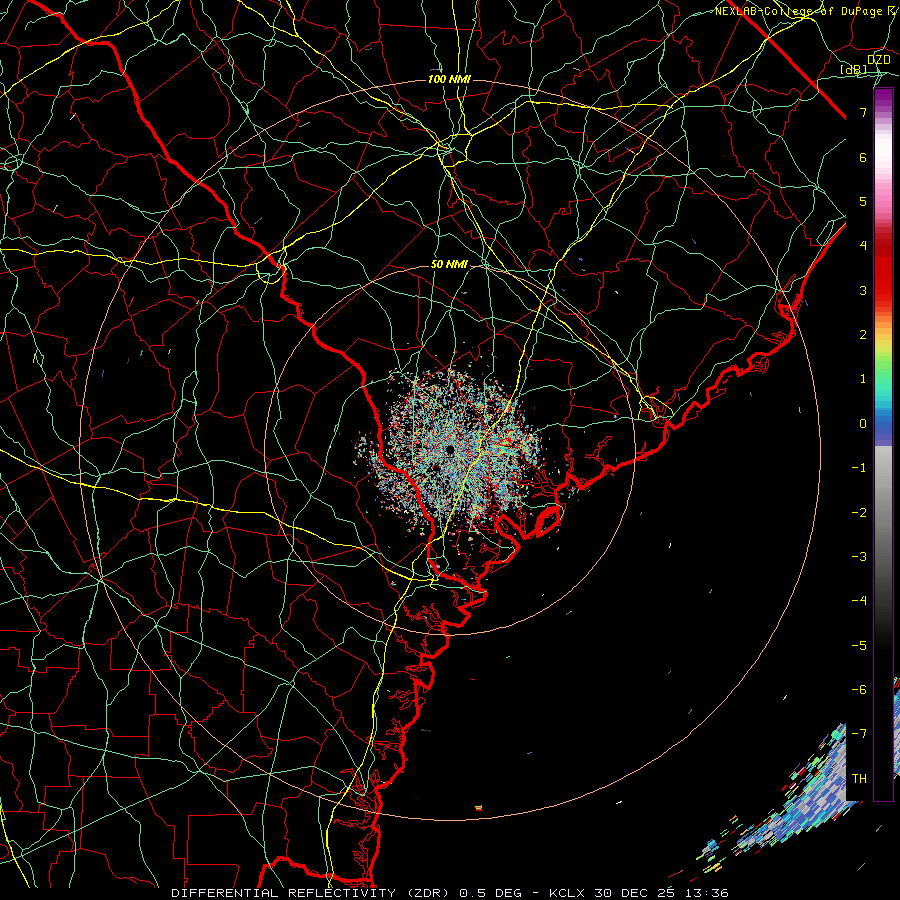Click the "50 NMI" range ring label
Screen dimensions: 900x900
(x=449, y=265)
